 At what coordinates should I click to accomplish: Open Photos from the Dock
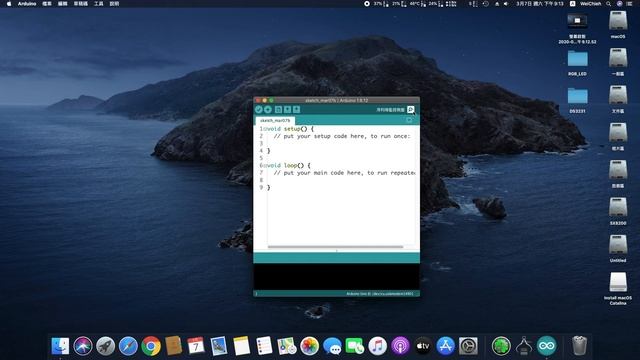coord(310,346)
